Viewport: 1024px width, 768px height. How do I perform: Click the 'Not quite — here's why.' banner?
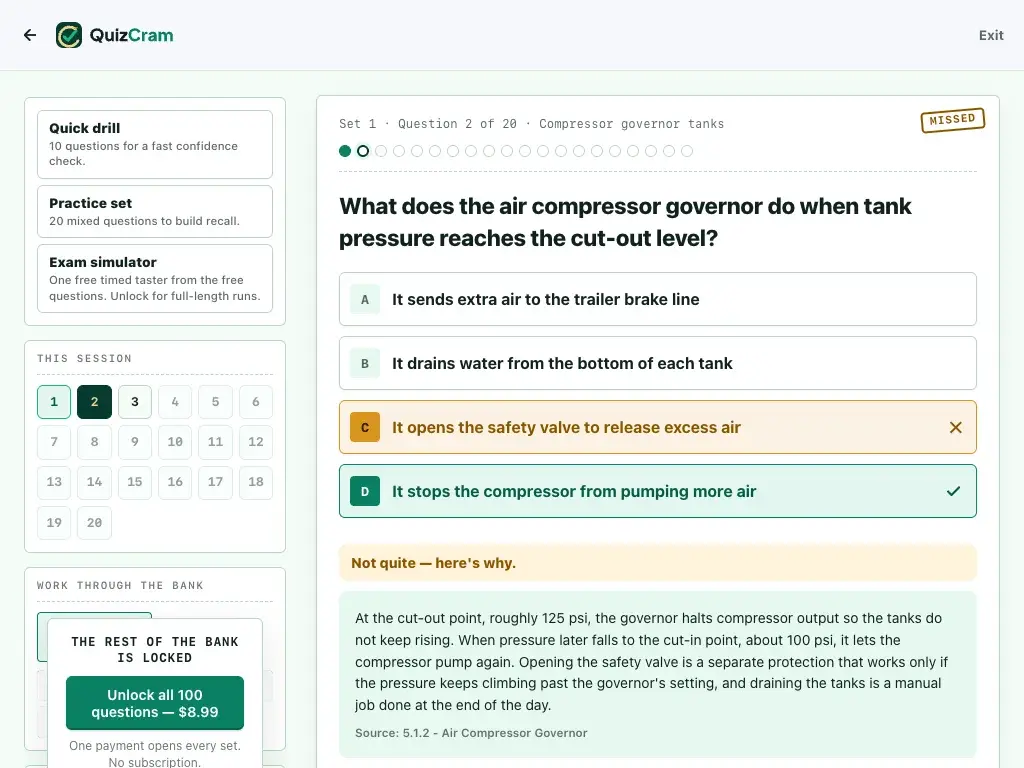pos(658,563)
